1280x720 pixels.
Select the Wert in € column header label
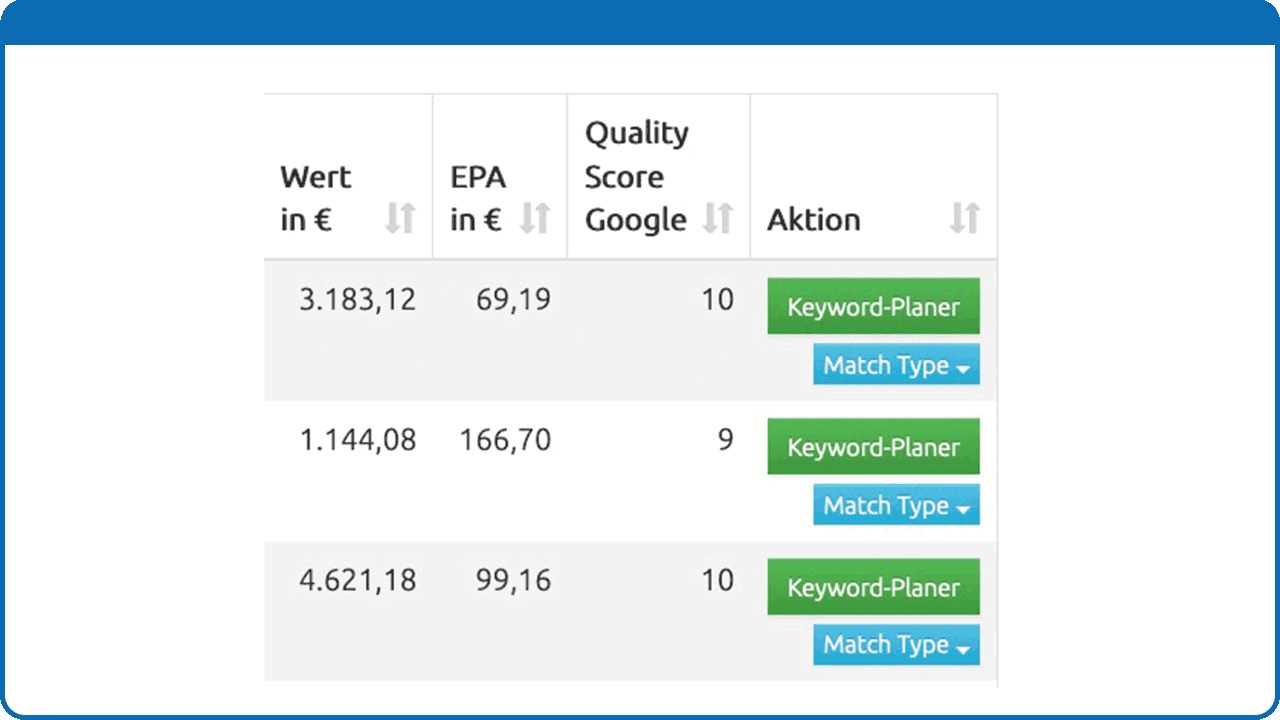click(316, 198)
